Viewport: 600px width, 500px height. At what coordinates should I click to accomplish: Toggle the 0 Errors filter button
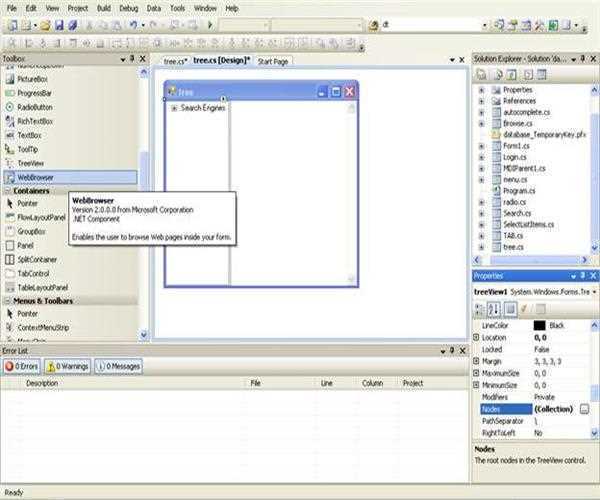tap(22, 366)
